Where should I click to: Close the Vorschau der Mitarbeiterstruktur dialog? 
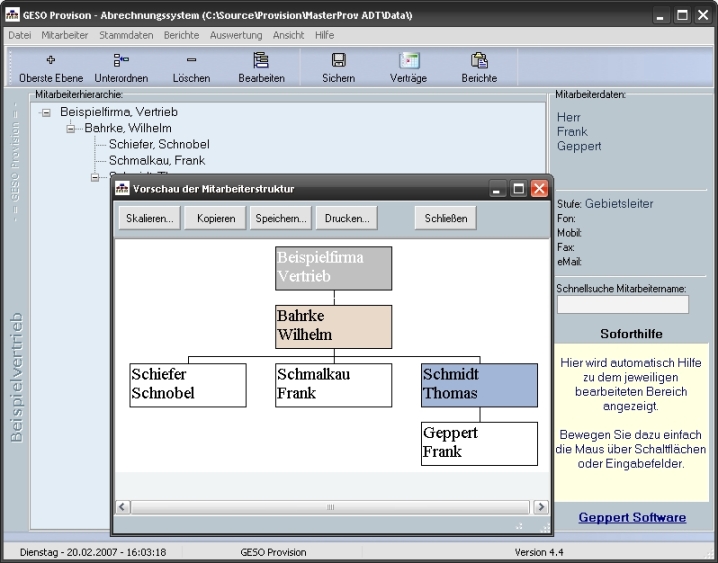539,189
